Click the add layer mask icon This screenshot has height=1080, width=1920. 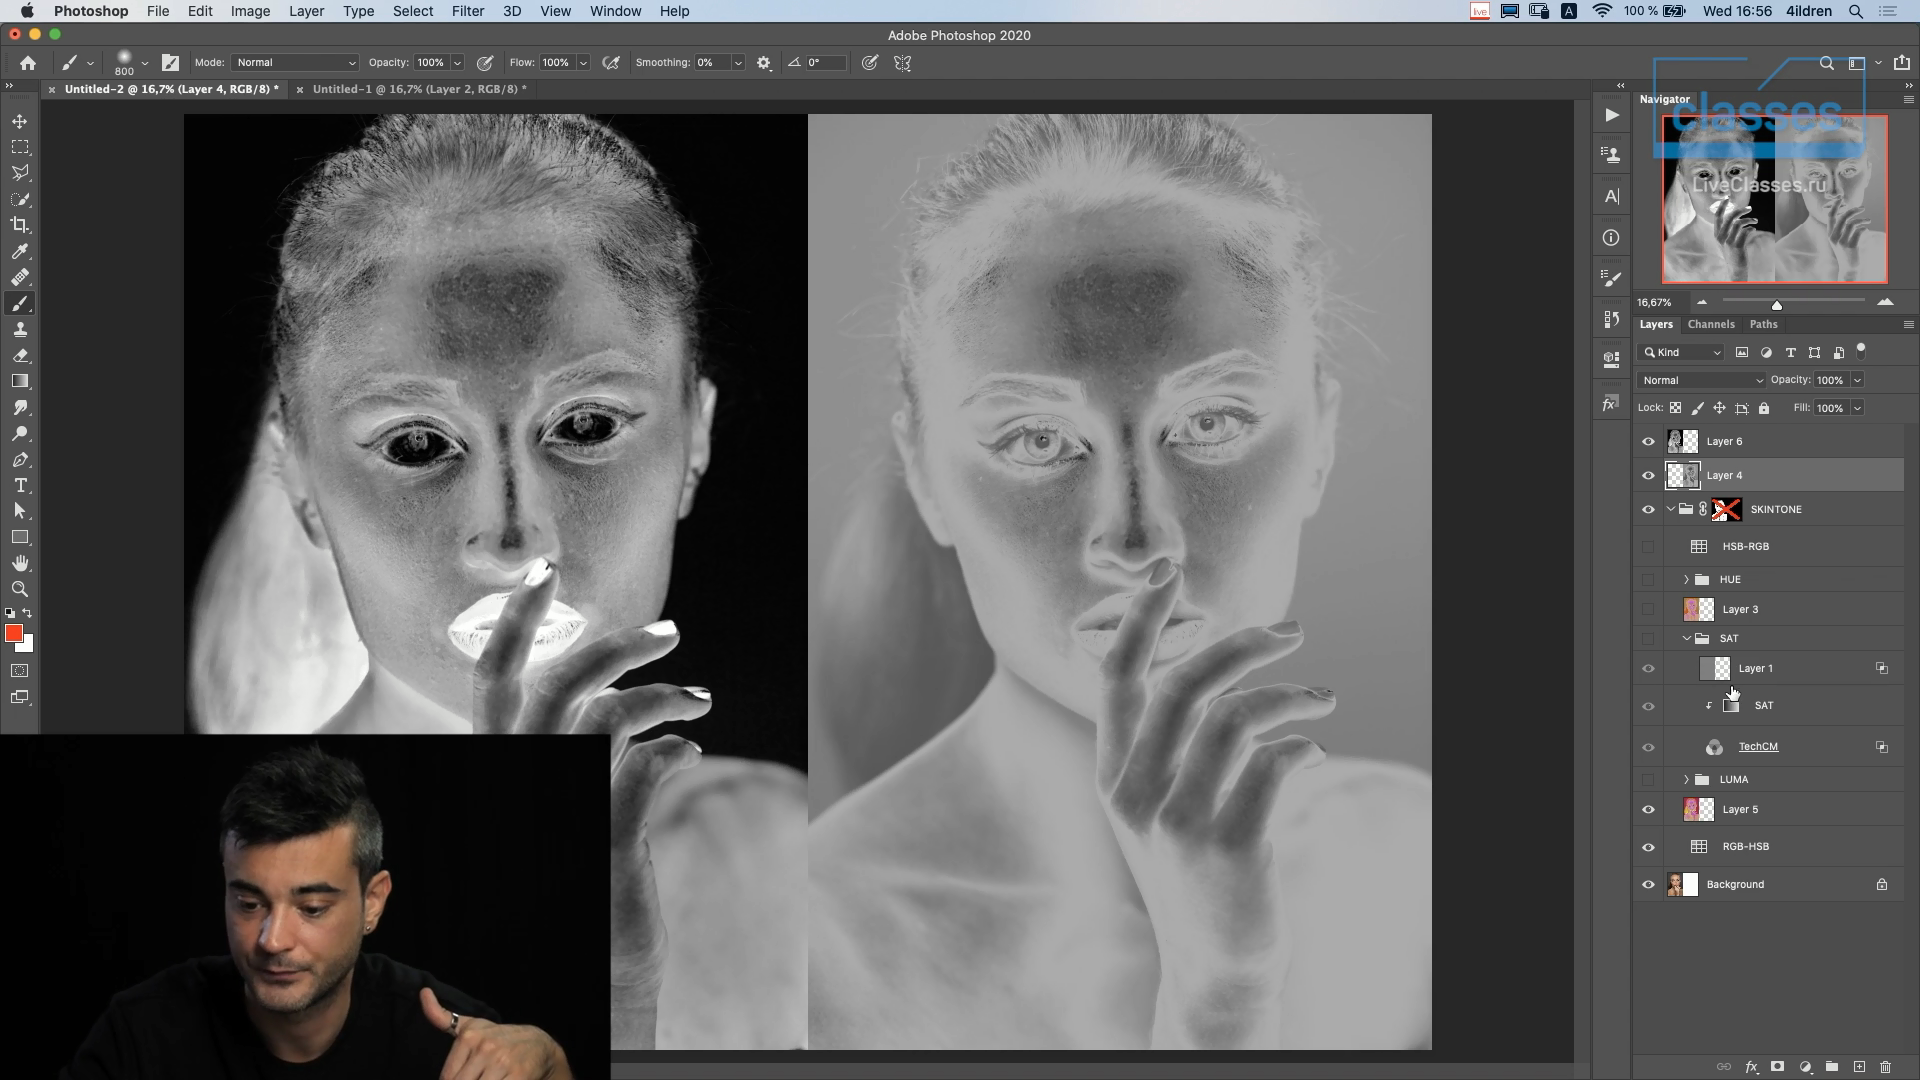point(1777,1067)
